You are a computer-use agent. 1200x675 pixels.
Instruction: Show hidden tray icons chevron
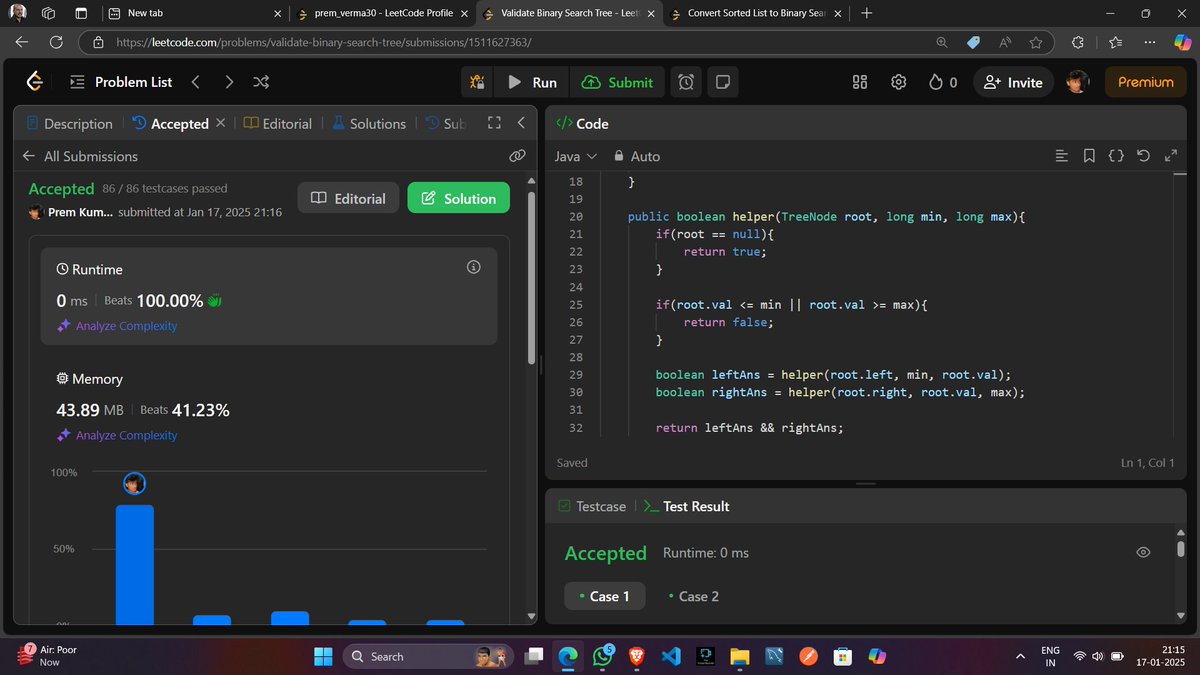pos(1020,656)
